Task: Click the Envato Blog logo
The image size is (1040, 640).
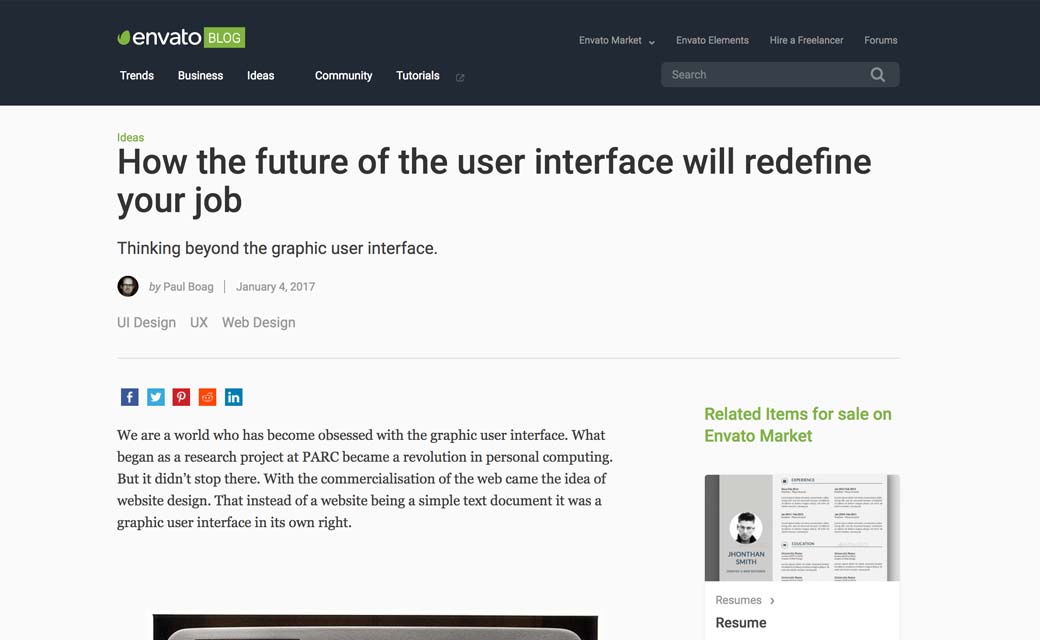Action: (181, 38)
